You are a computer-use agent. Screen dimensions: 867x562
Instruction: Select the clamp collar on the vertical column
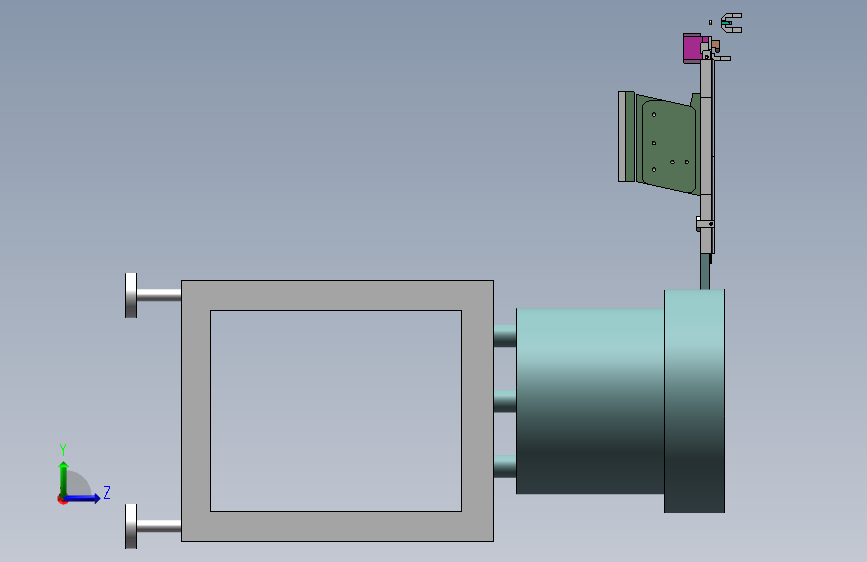[705, 223]
